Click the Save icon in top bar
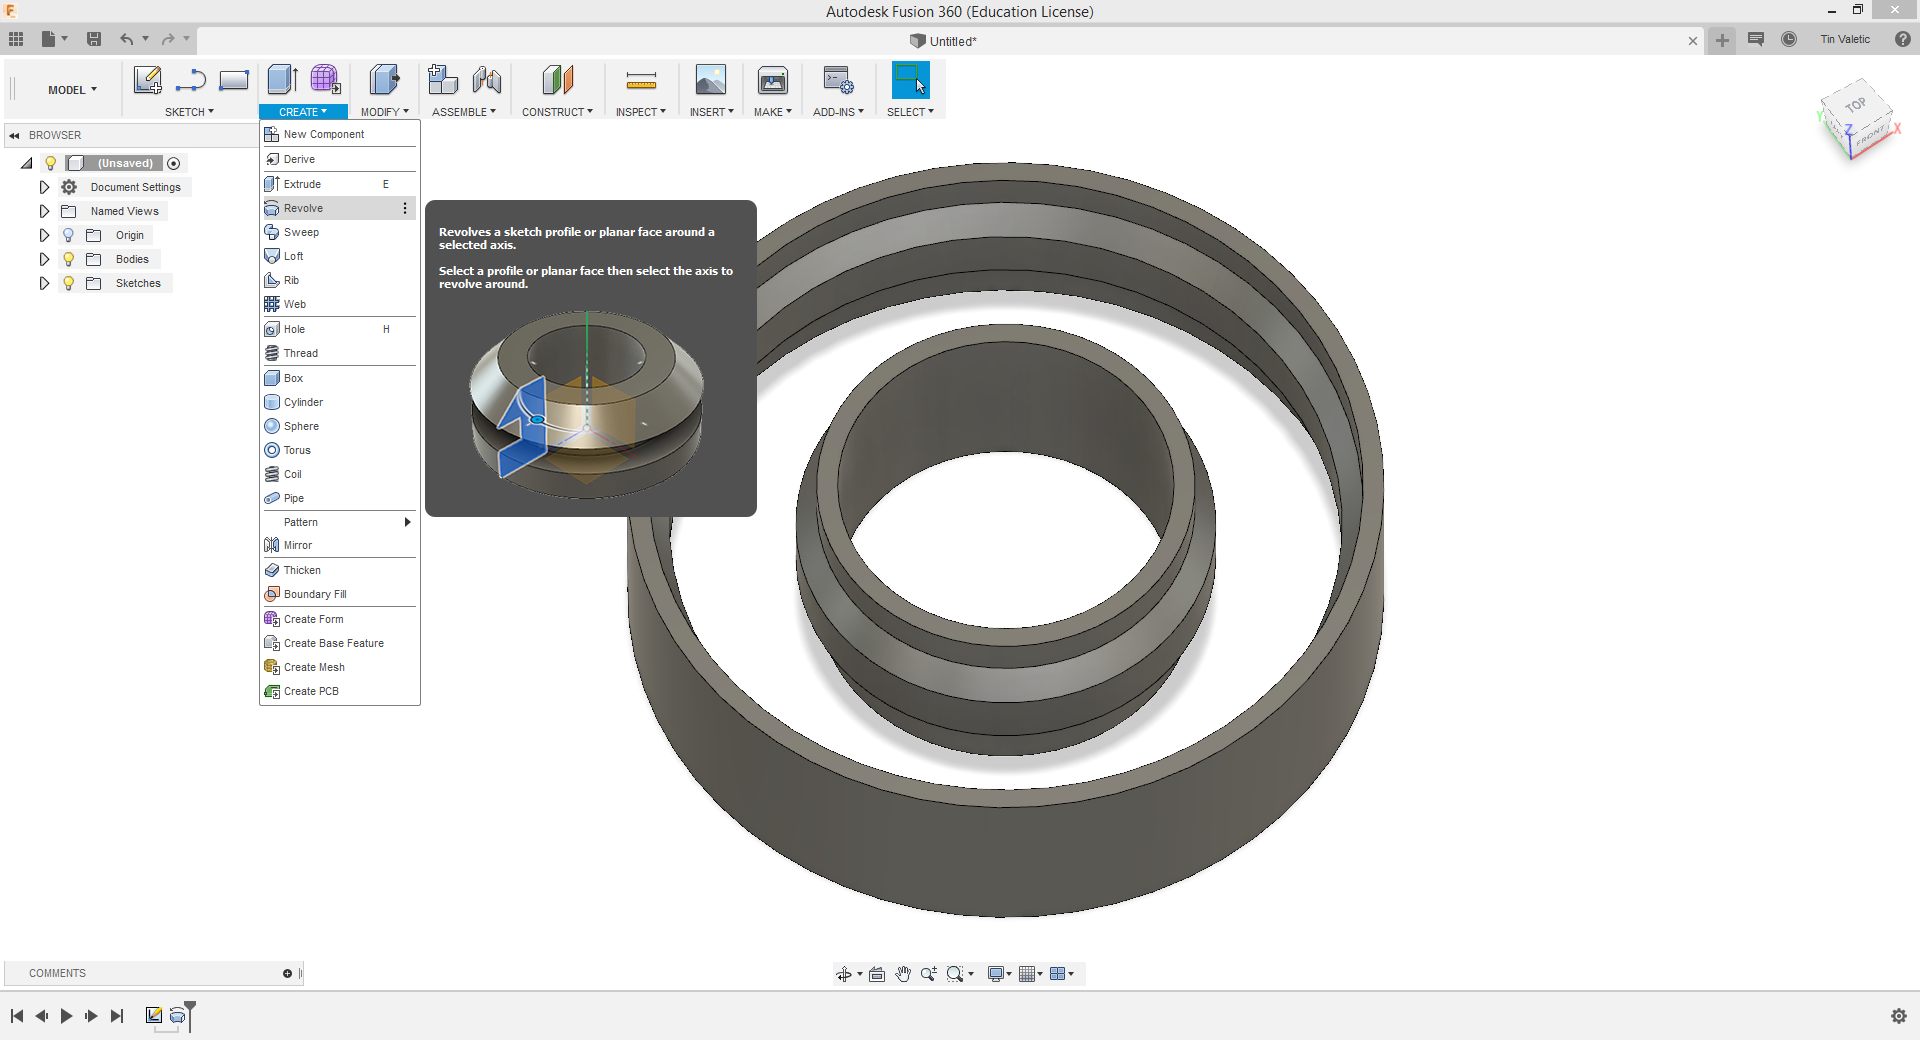 pyautogui.click(x=94, y=39)
